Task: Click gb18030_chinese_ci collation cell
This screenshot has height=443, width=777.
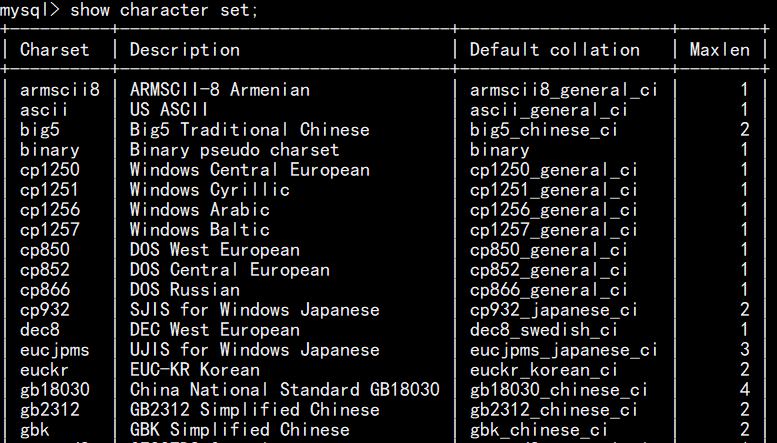Action: (x=558, y=390)
